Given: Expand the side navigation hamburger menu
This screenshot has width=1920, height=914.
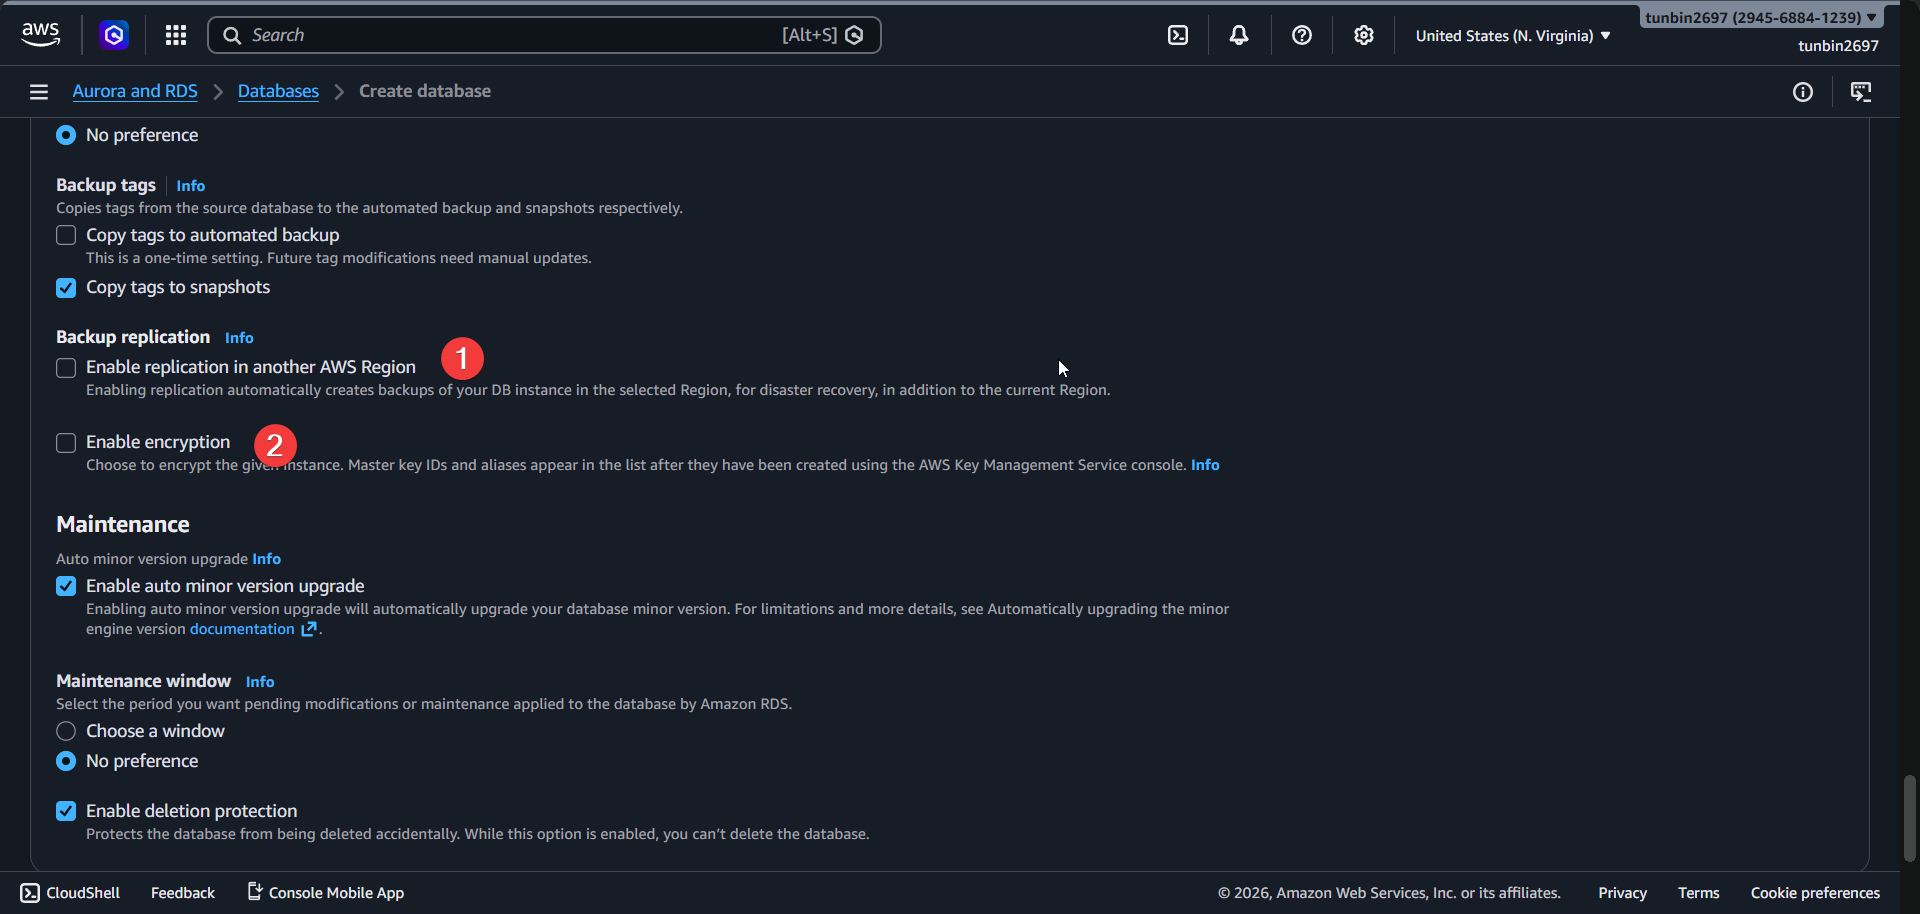Looking at the screenshot, I should pos(38,91).
